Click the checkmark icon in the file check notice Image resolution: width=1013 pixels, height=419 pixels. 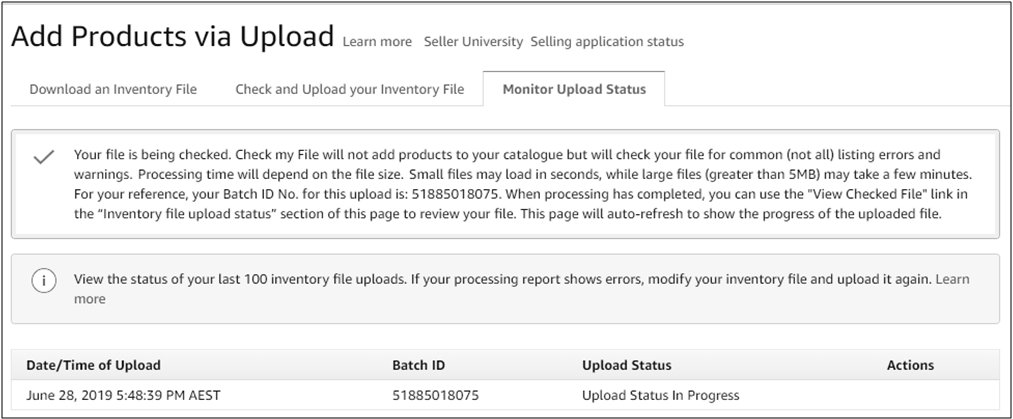tap(43, 158)
